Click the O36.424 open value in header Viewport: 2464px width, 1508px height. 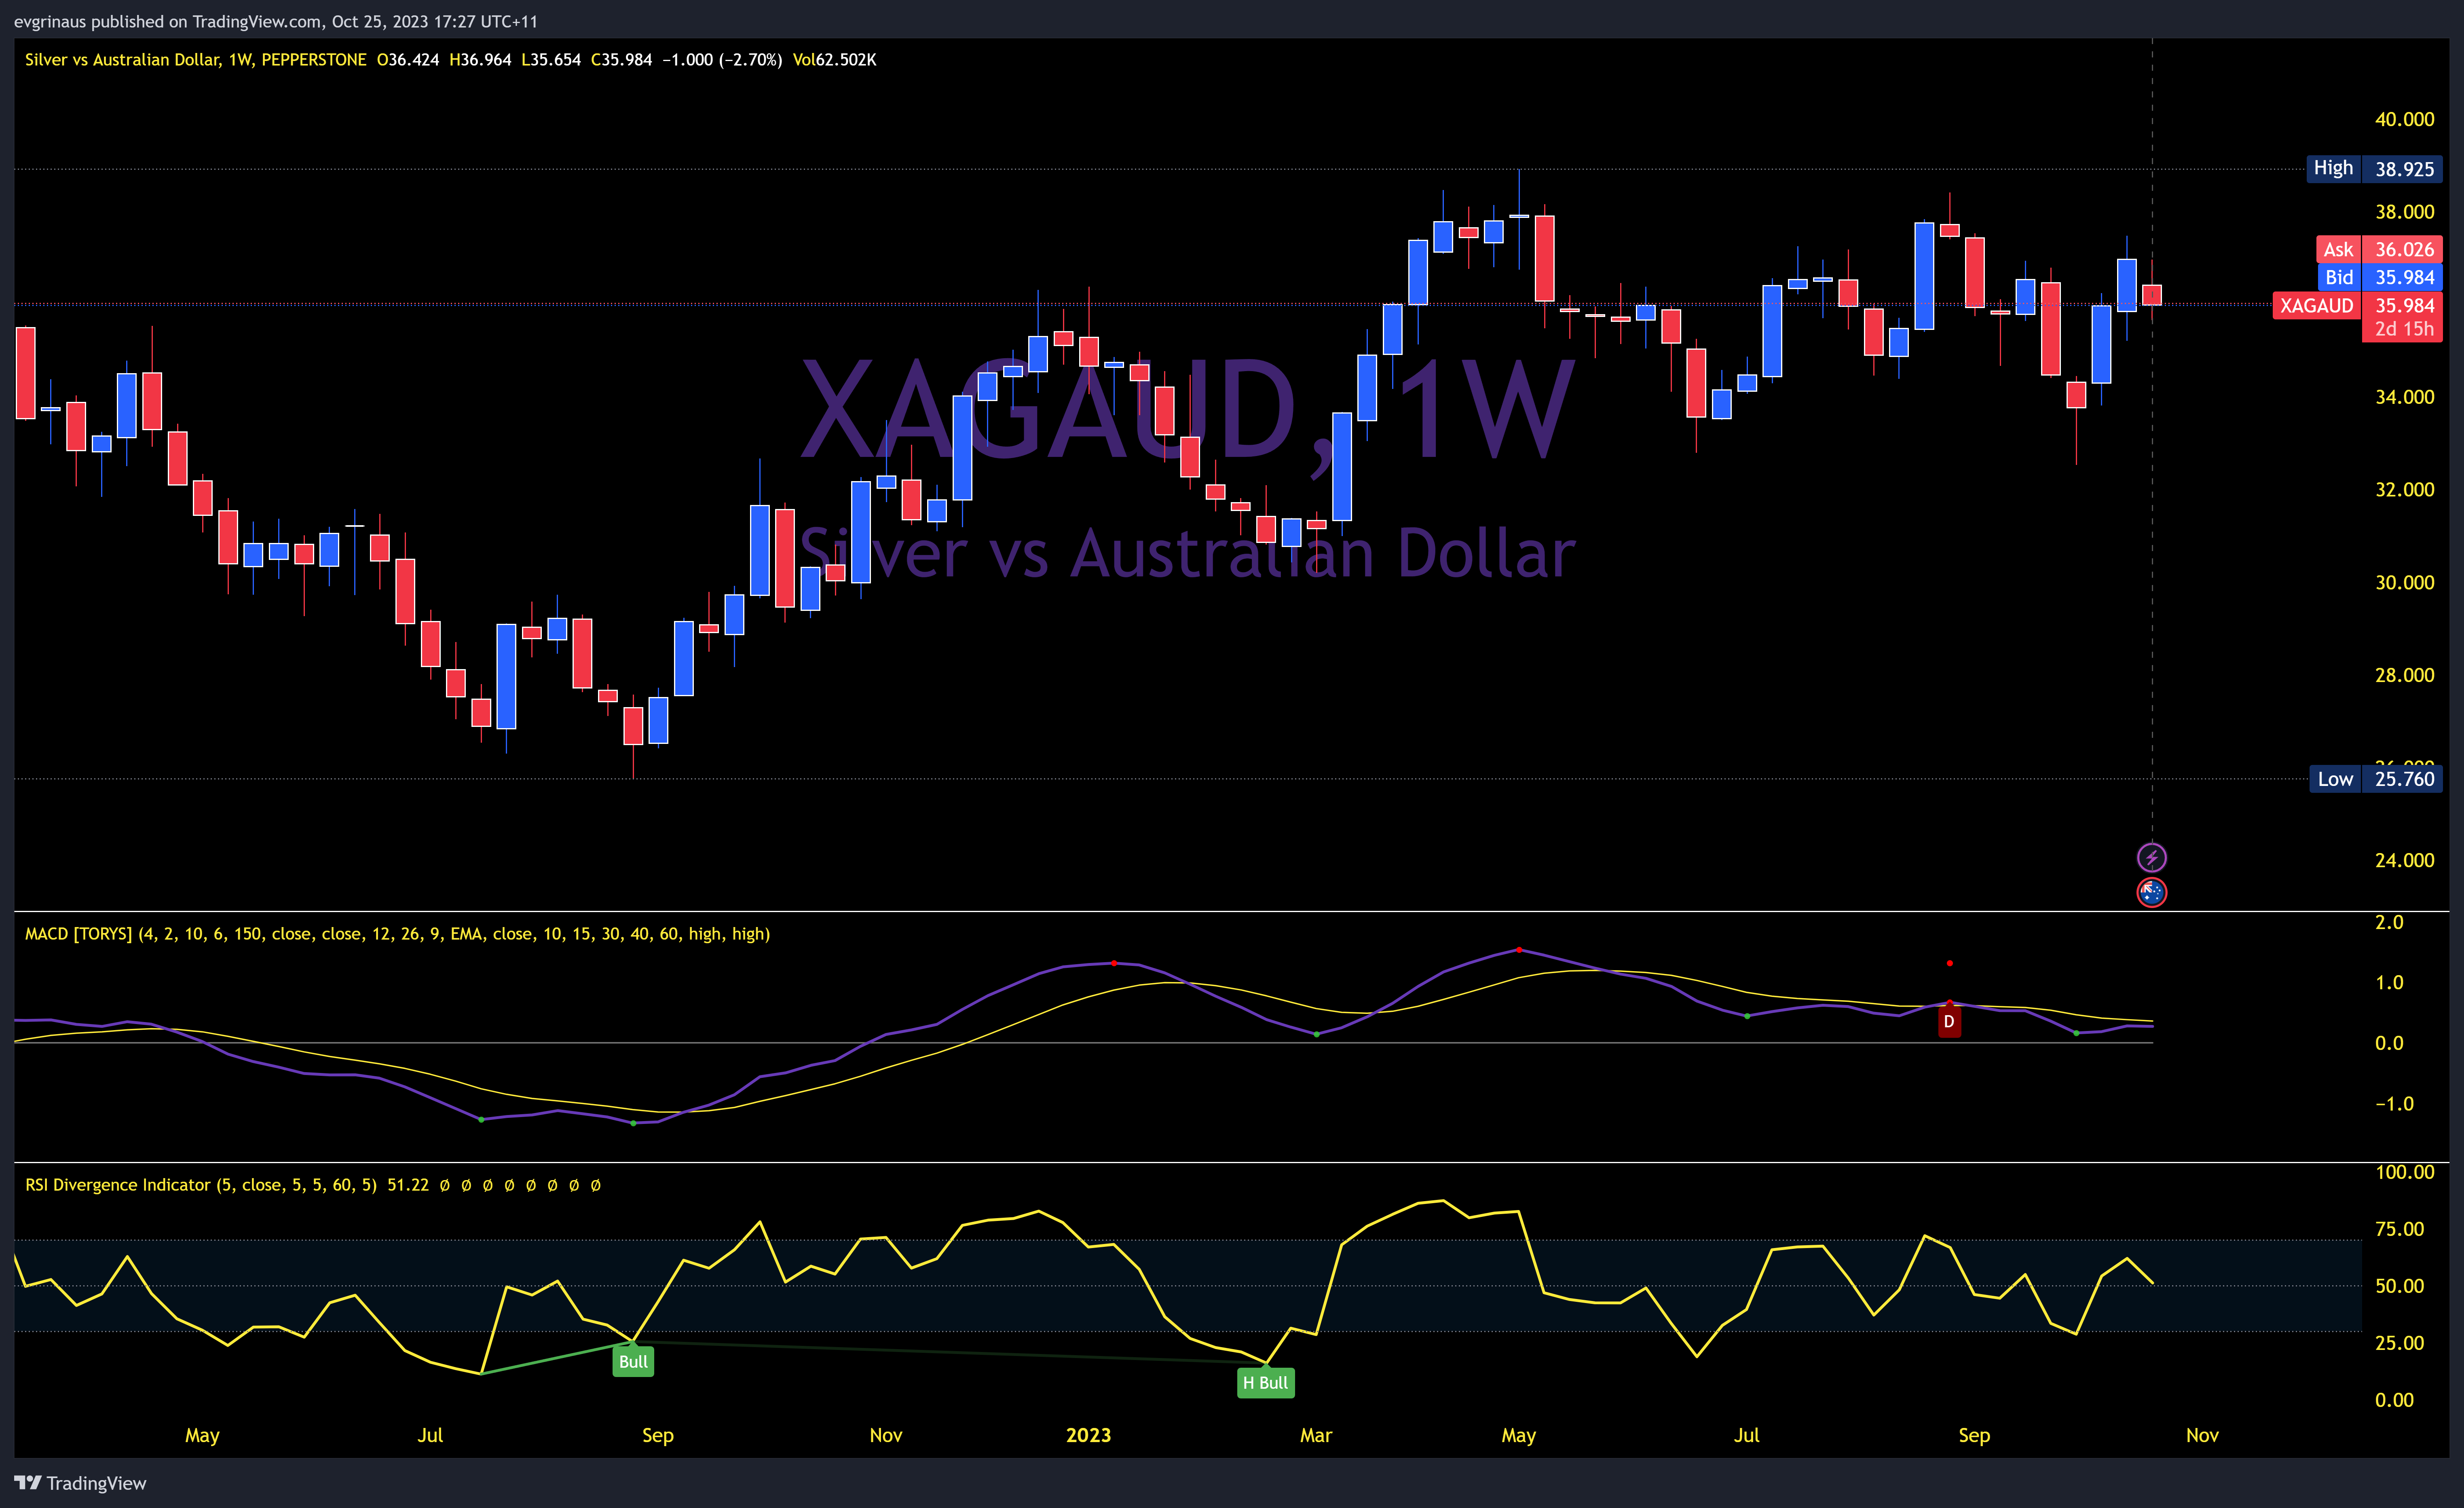coord(408,60)
